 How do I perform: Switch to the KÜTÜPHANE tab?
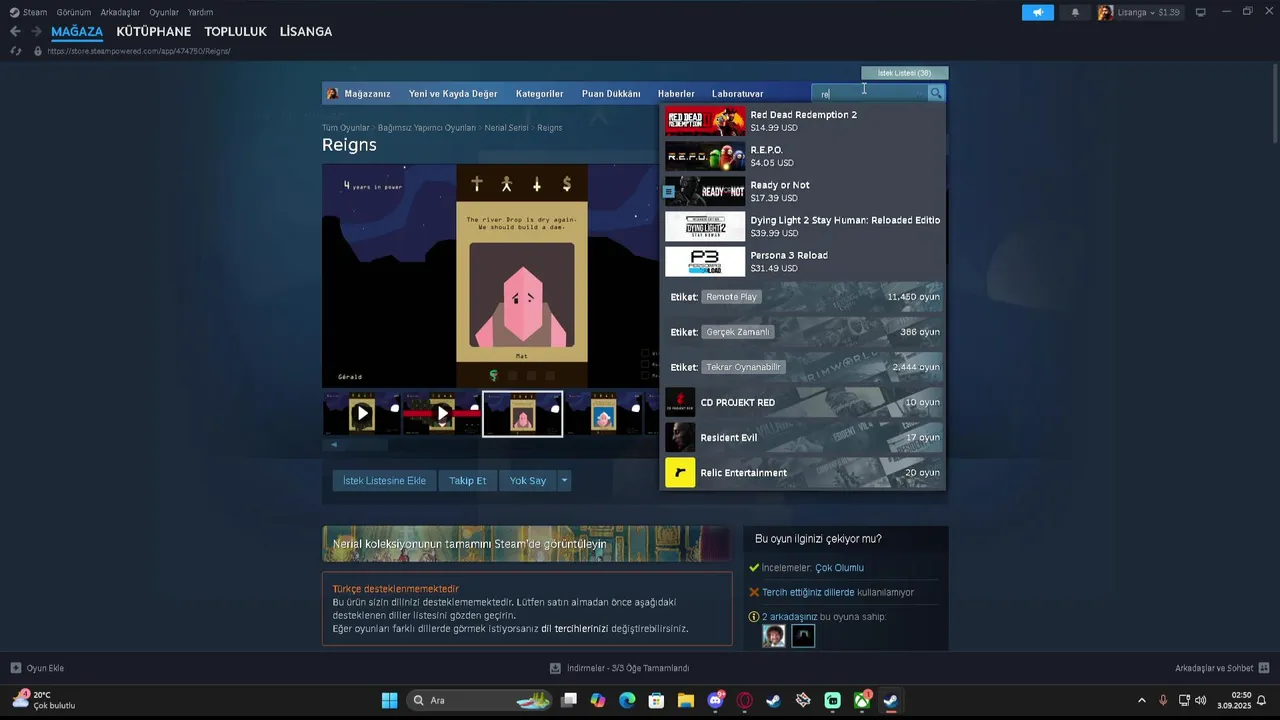pyautogui.click(x=153, y=31)
